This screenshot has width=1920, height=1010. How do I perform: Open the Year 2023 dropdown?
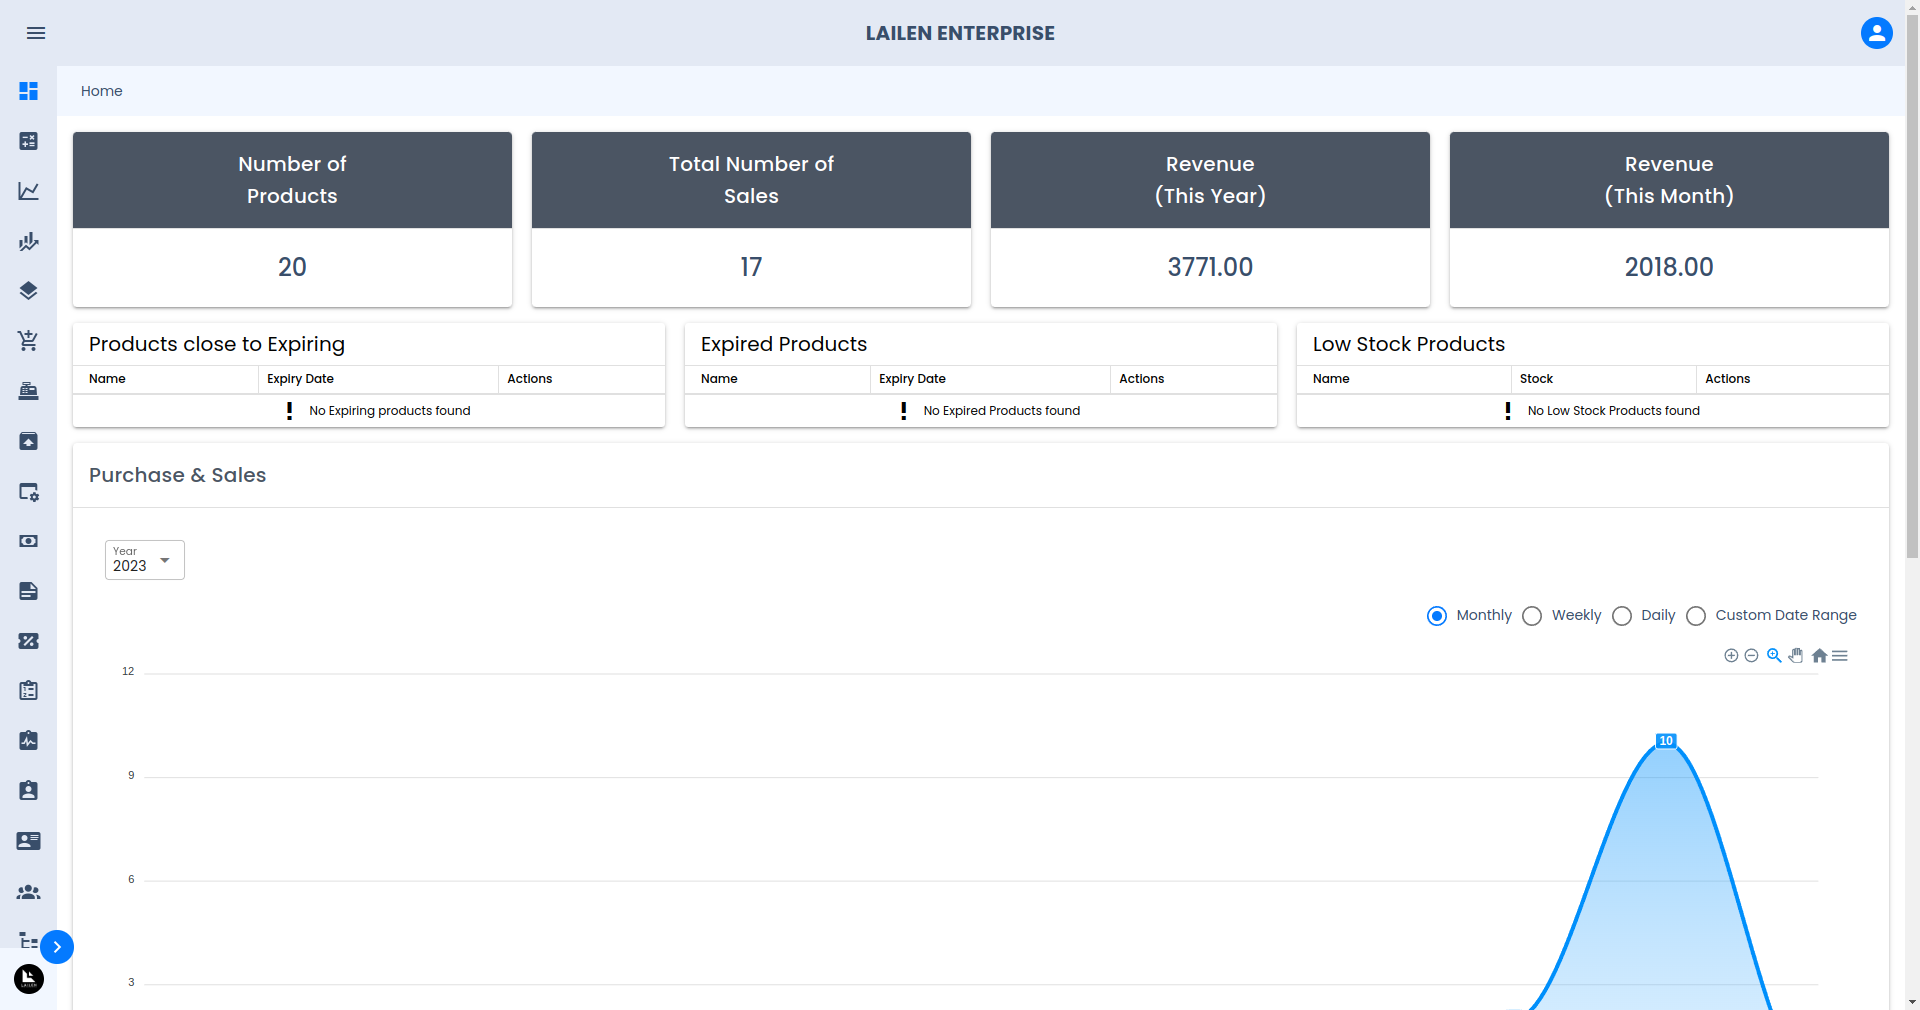(x=145, y=560)
